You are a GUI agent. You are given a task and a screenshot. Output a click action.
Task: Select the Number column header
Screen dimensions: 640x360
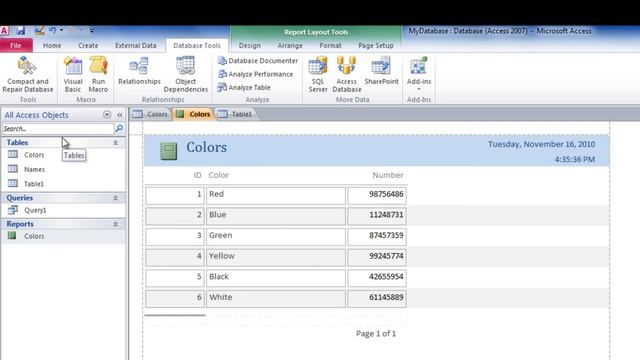(388, 175)
